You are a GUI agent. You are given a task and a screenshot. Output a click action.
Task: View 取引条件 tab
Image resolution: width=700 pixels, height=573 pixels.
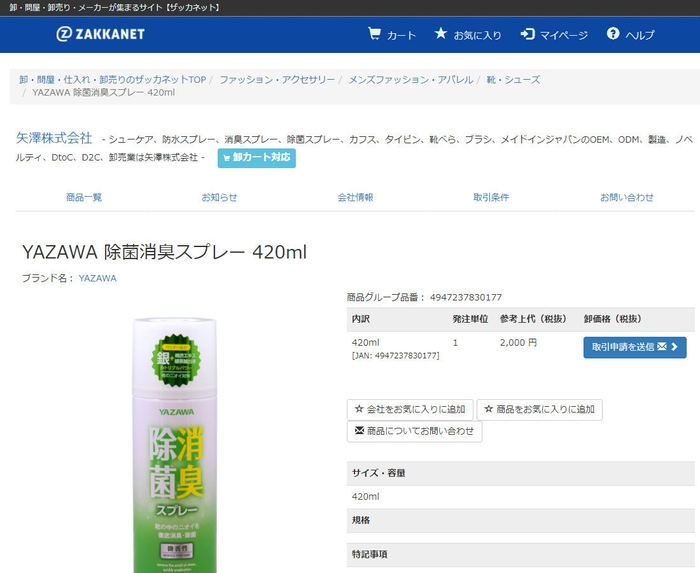pyautogui.click(x=491, y=198)
